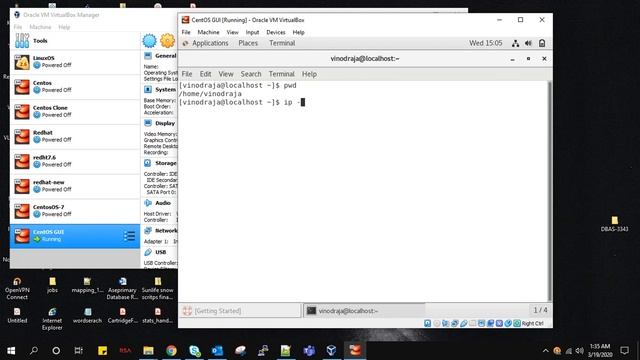Select the DBAS-3343 desktop folder
This screenshot has width=640, height=360.
614,224
